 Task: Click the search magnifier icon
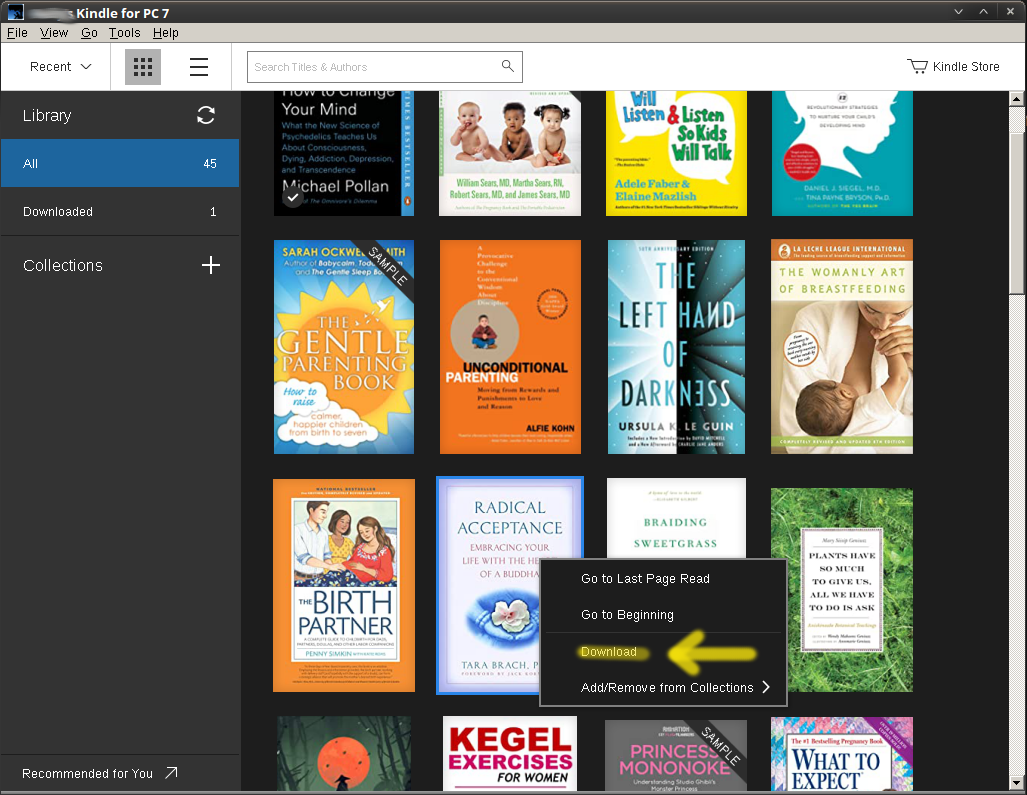[x=508, y=65]
